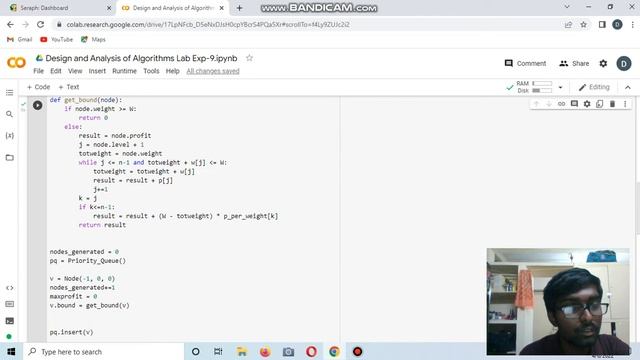
Task: Move cell up arrow
Action: tap(536, 104)
